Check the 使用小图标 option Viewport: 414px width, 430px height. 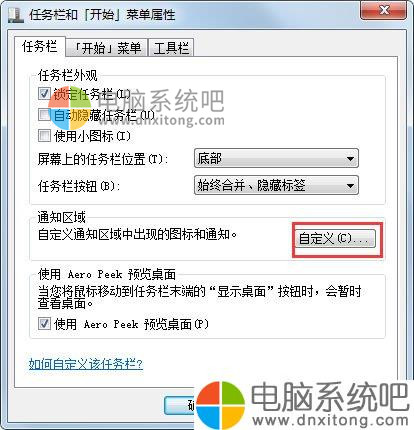[44, 136]
